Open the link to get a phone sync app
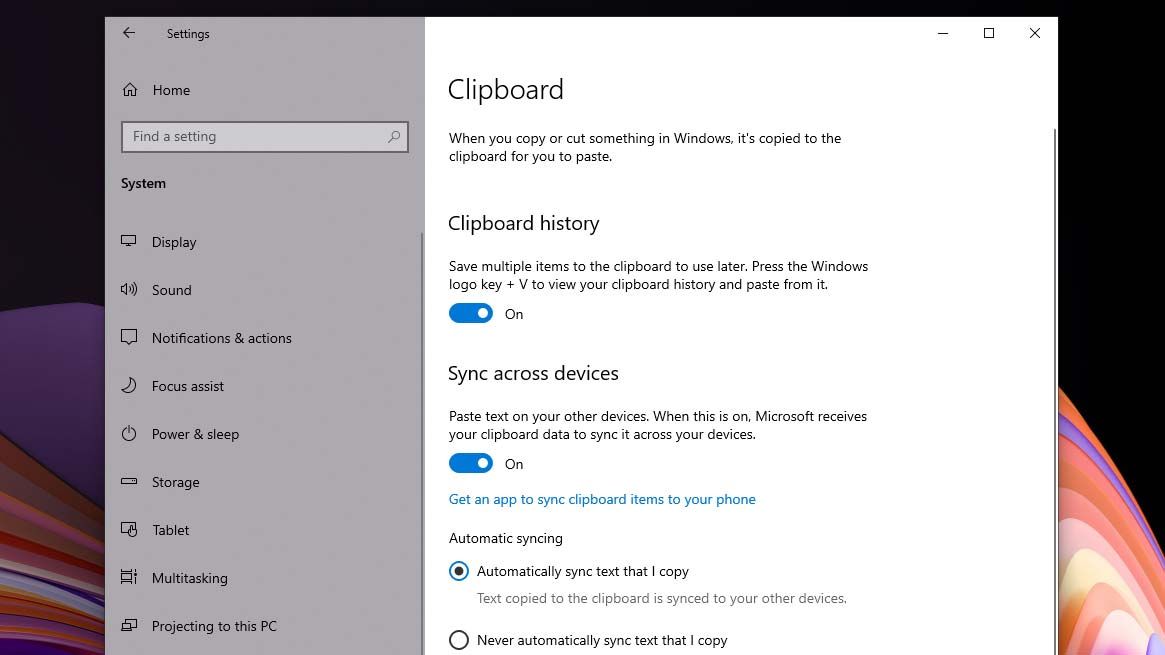This screenshot has width=1165, height=655. (x=602, y=499)
